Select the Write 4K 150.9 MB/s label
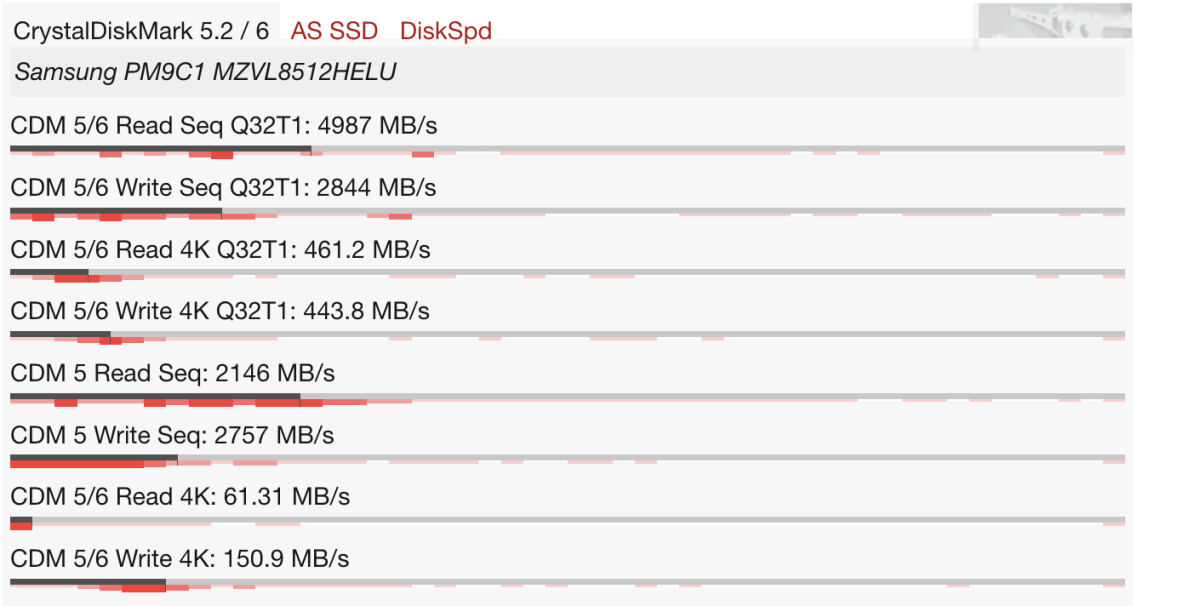The image size is (1200, 606). coord(180,559)
